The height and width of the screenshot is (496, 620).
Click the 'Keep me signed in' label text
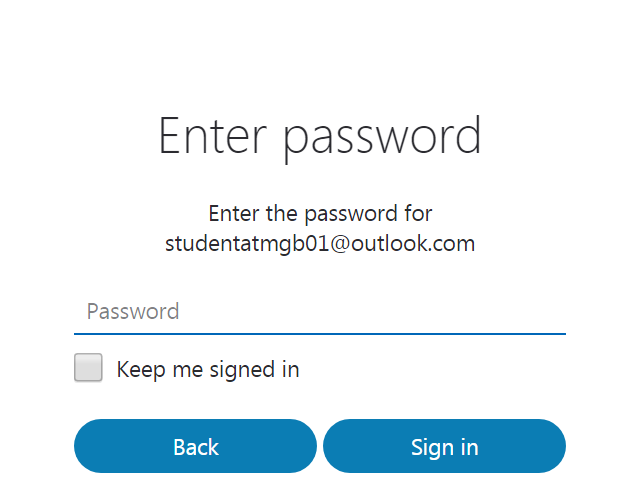tap(208, 370)
